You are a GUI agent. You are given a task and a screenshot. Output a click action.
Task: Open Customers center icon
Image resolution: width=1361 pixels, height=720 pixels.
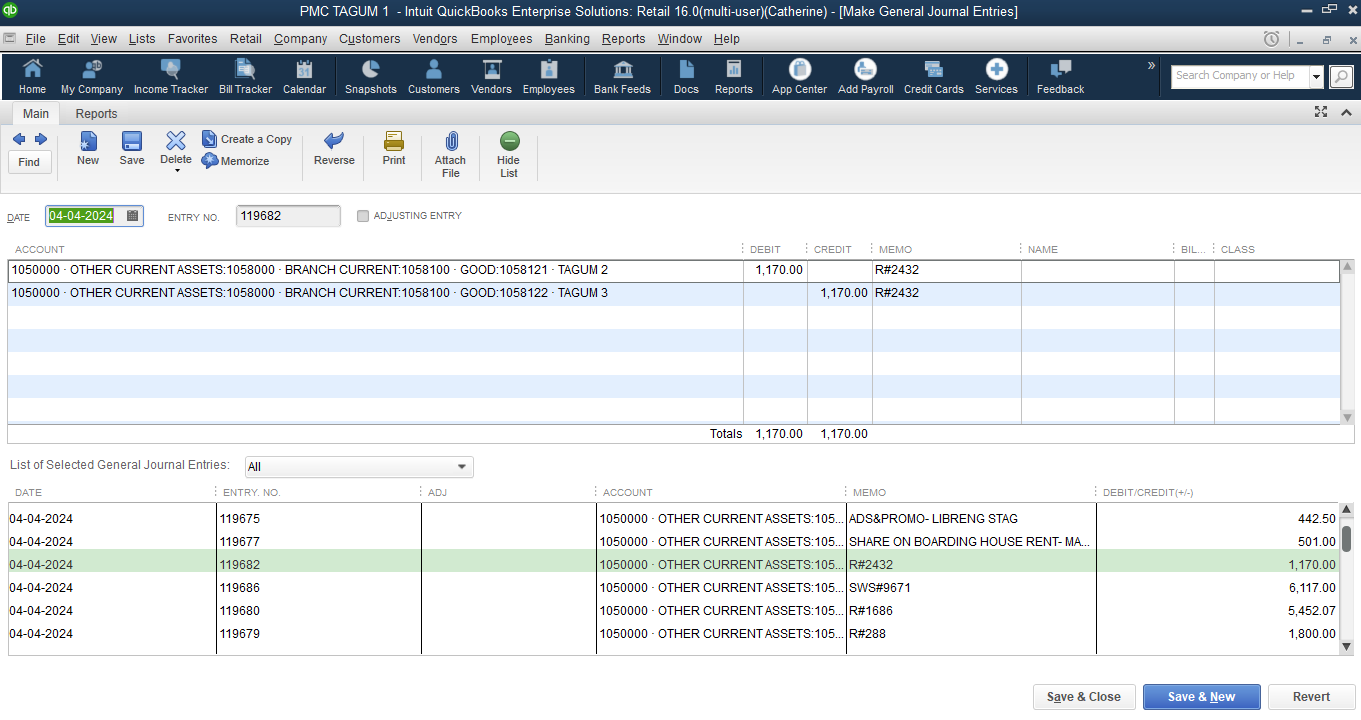click(434, 77)
